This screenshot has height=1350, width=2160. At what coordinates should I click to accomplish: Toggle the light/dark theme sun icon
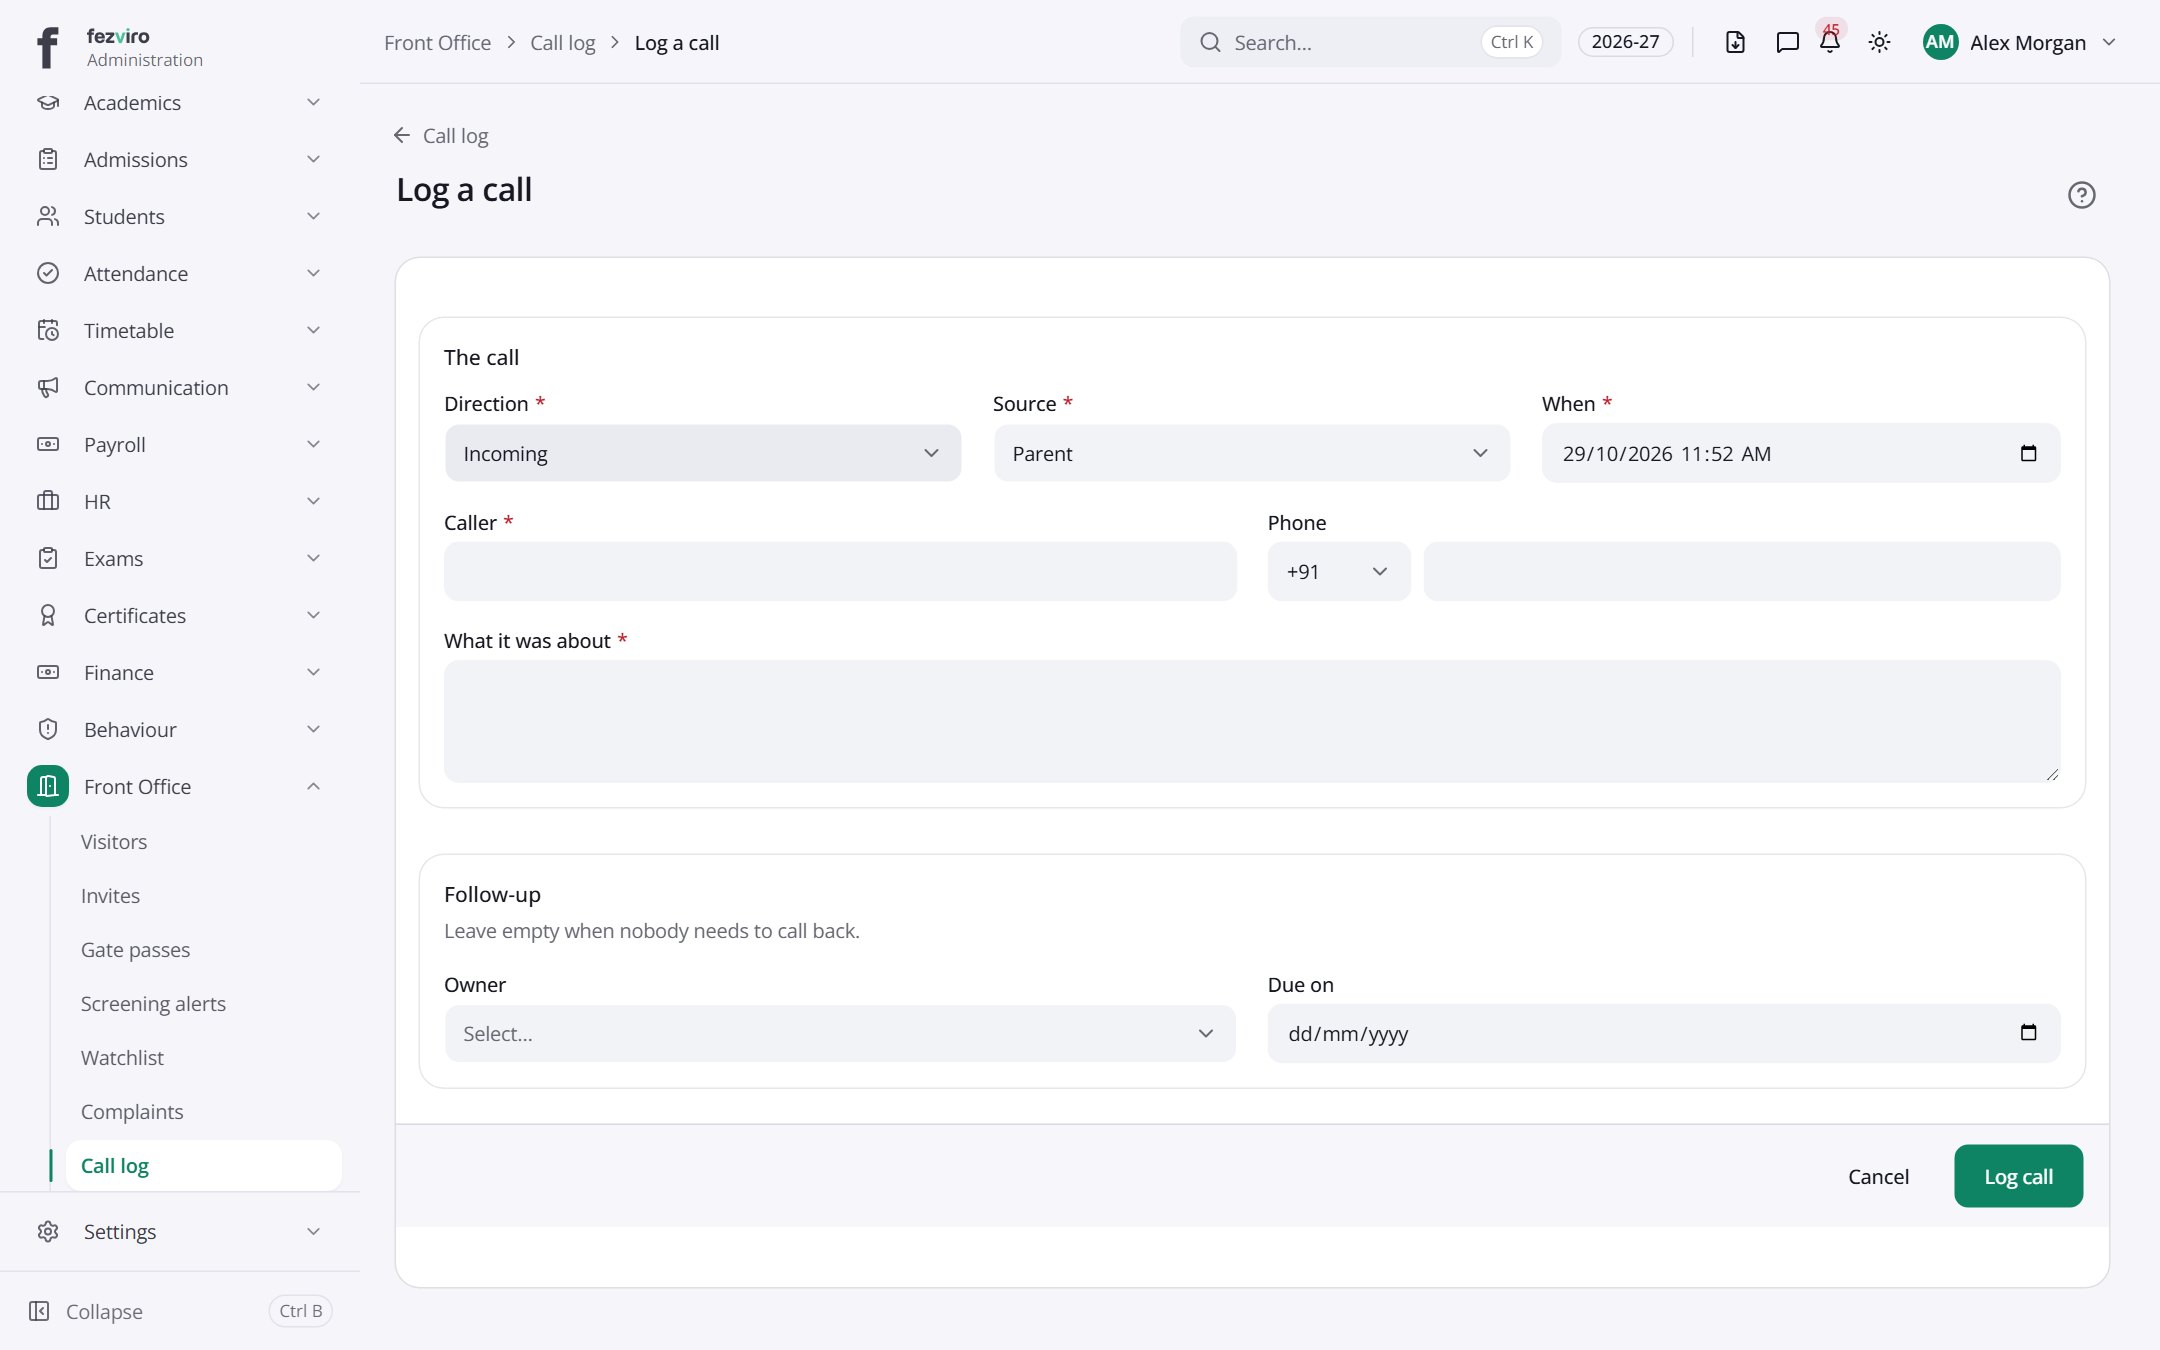pos(1879,42)
